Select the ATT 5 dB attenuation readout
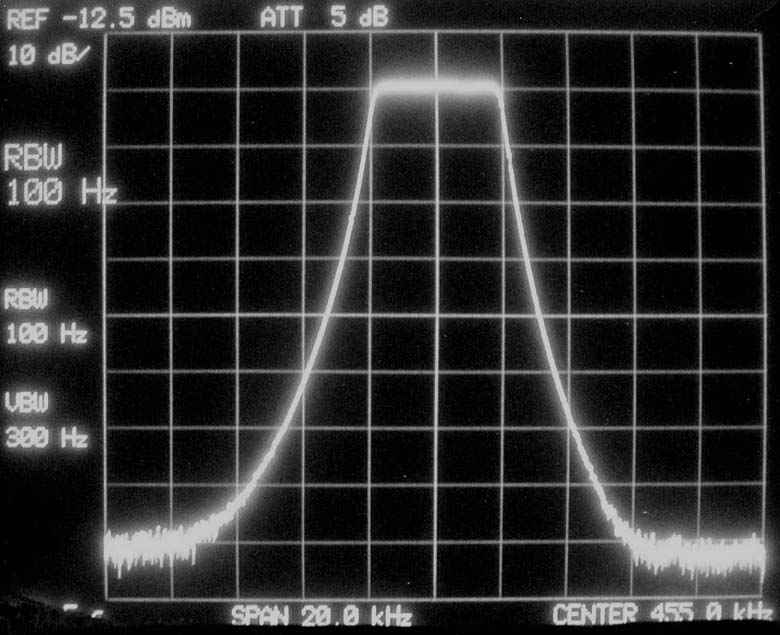 pos(324,17)
